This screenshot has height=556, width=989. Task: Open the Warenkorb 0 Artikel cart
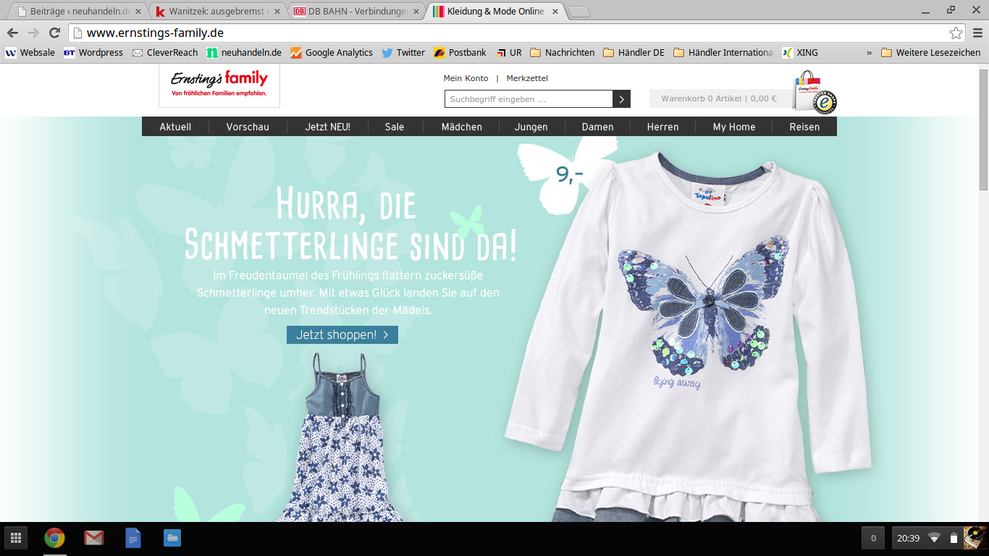(719, 98)
